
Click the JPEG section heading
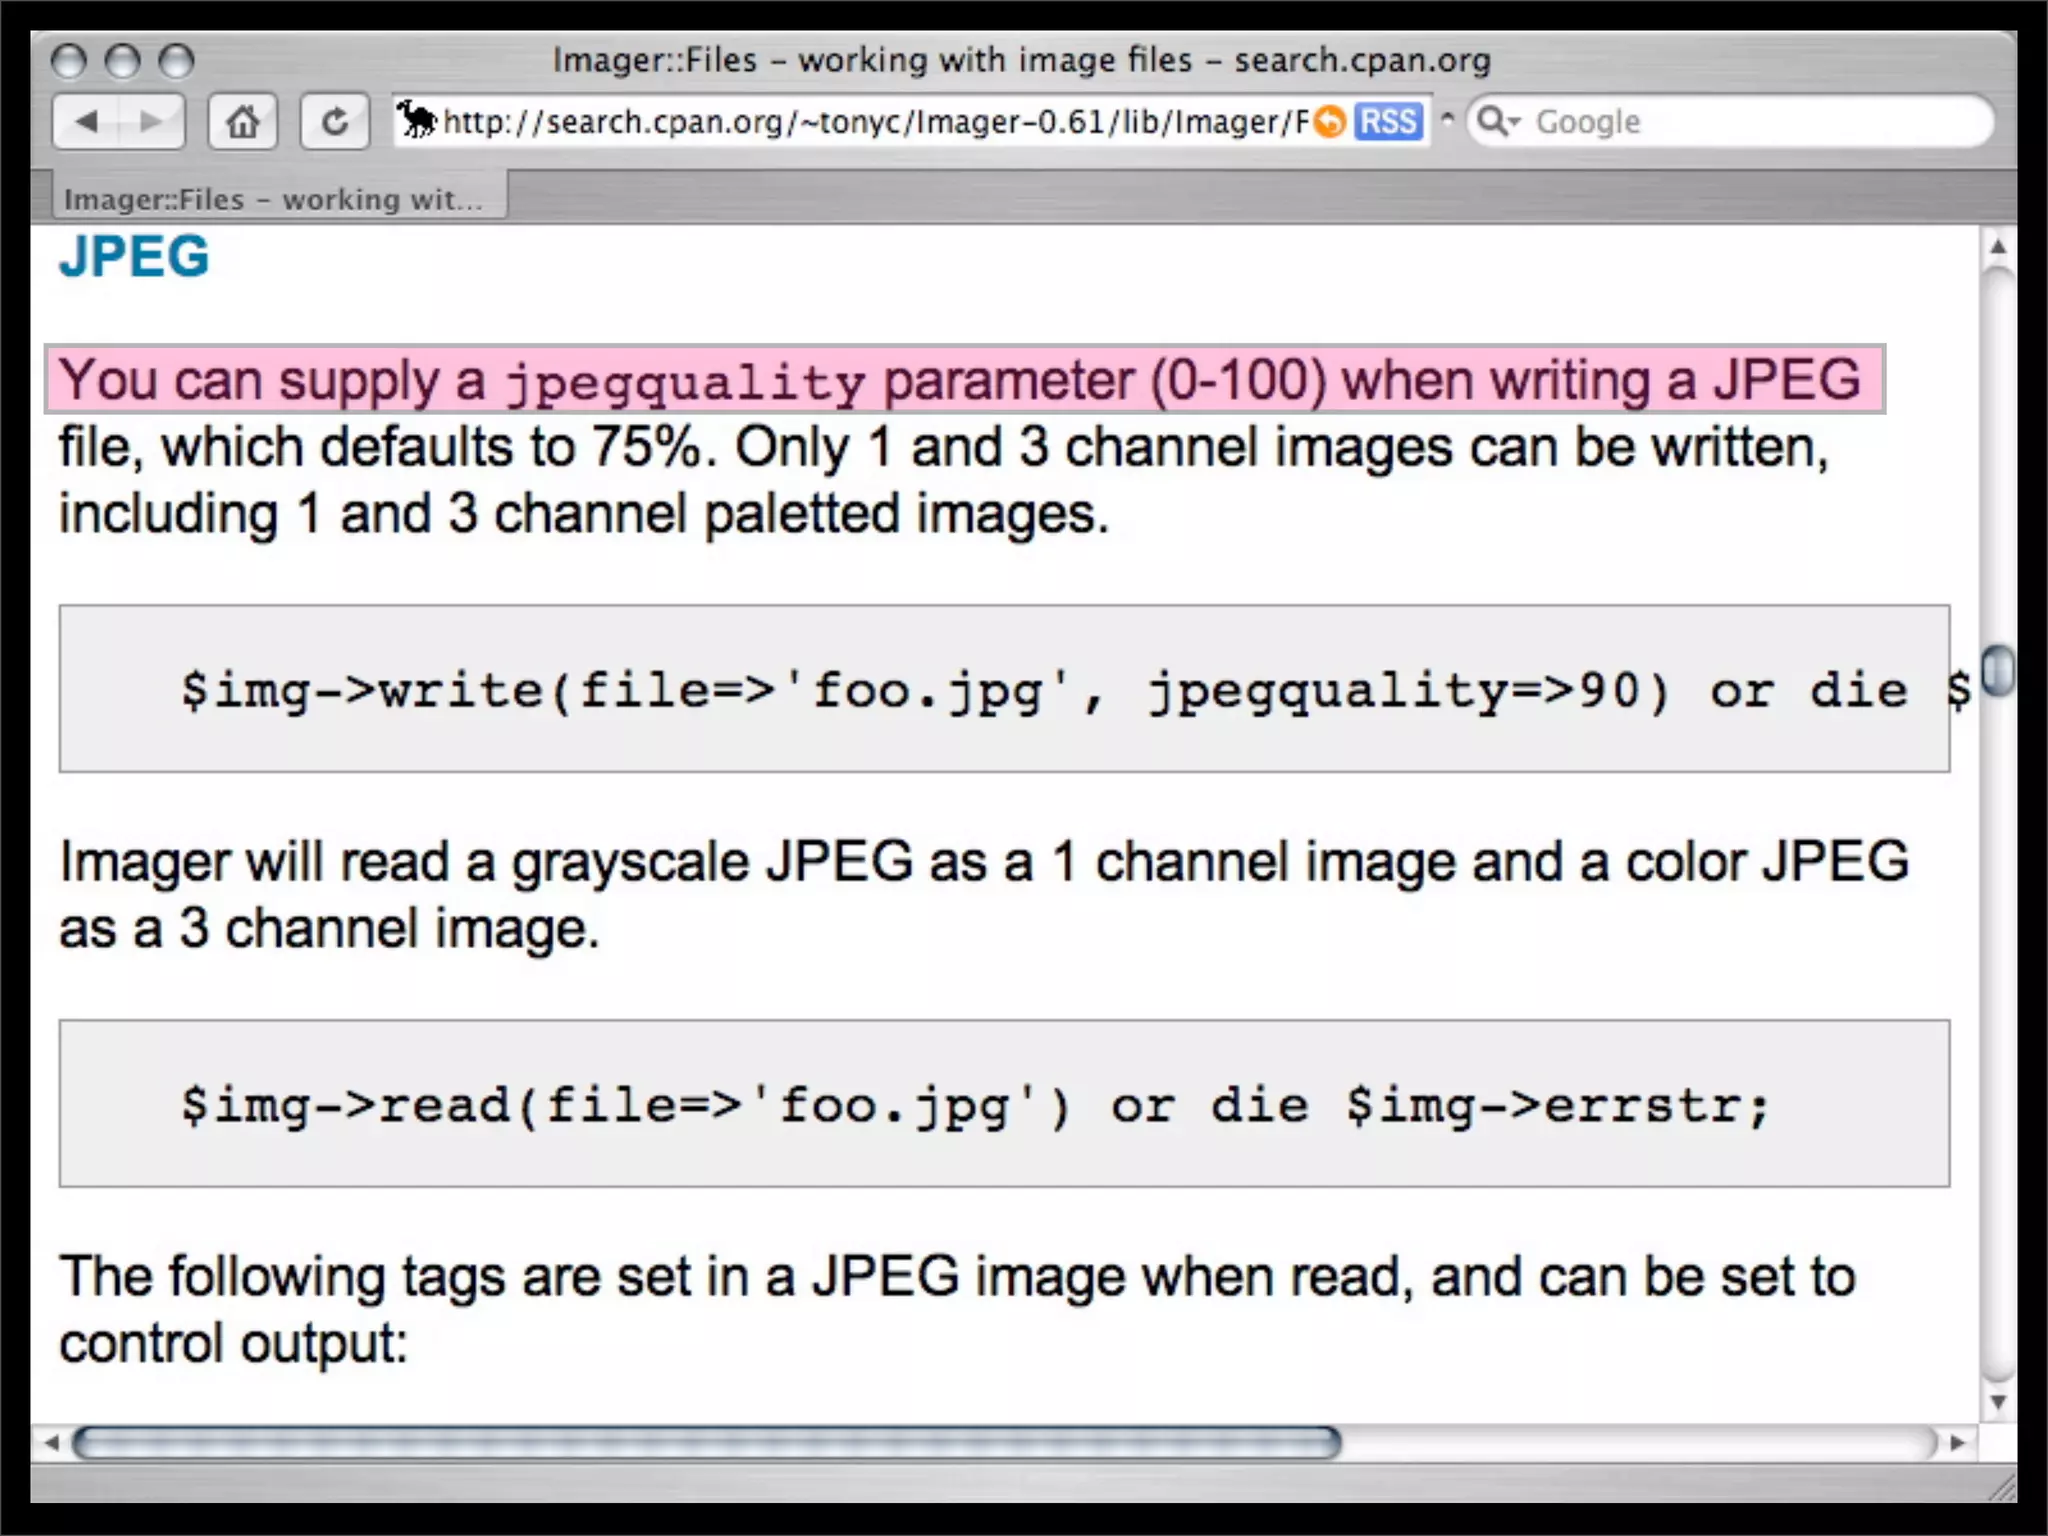[134, 257]
